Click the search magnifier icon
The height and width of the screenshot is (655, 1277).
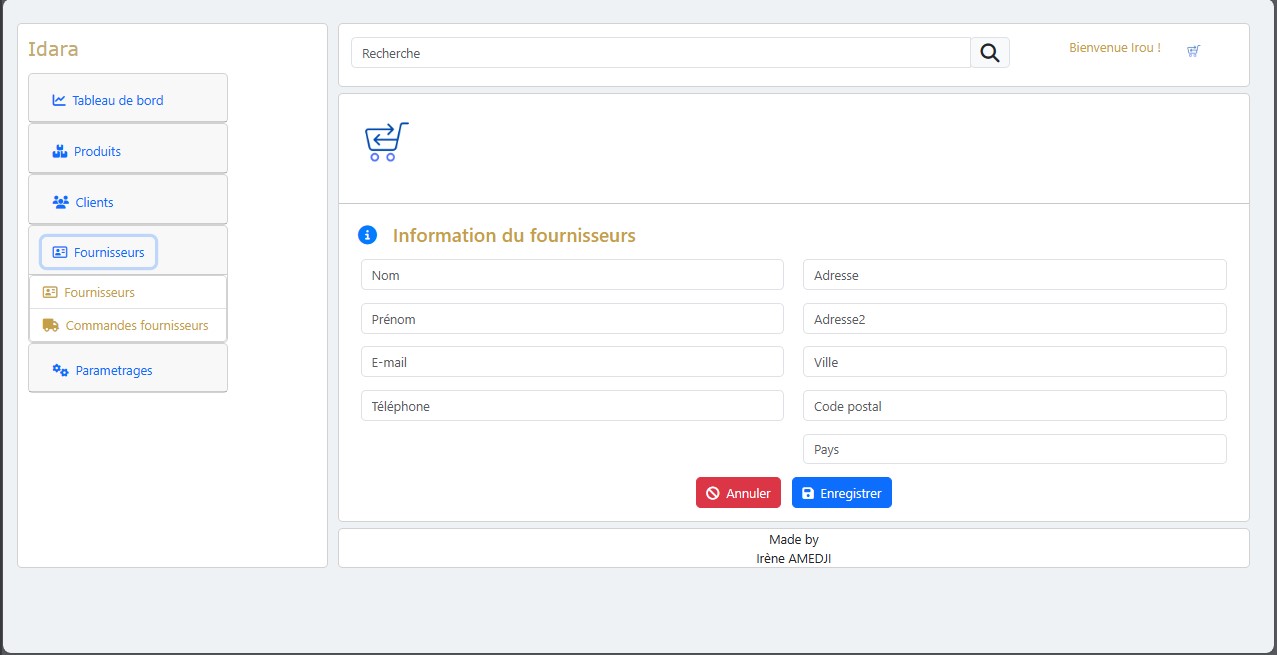click(x=989, y=52)
